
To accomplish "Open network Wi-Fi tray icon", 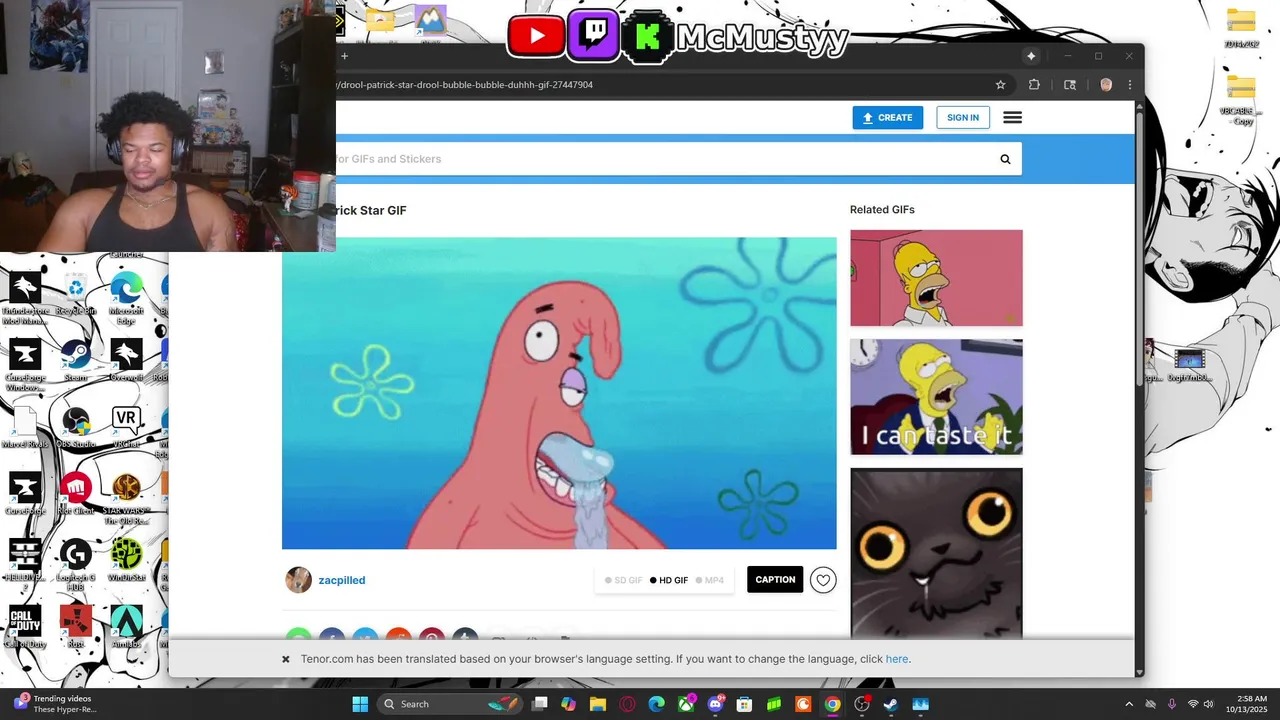I will coord(1192,704).
